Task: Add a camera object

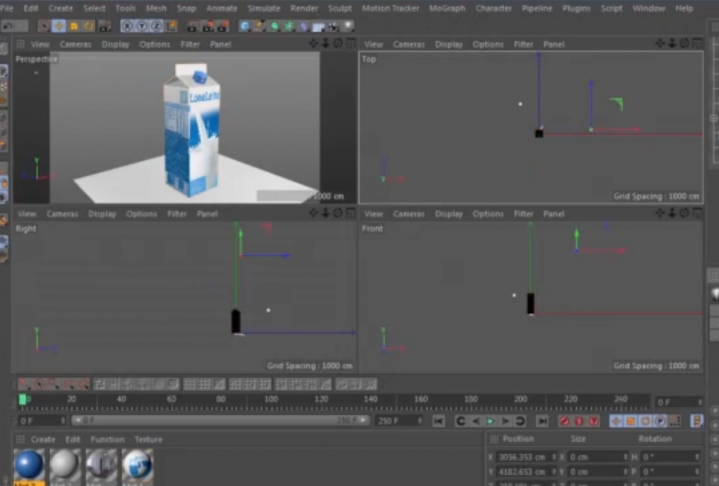Action: pos(333,26)
